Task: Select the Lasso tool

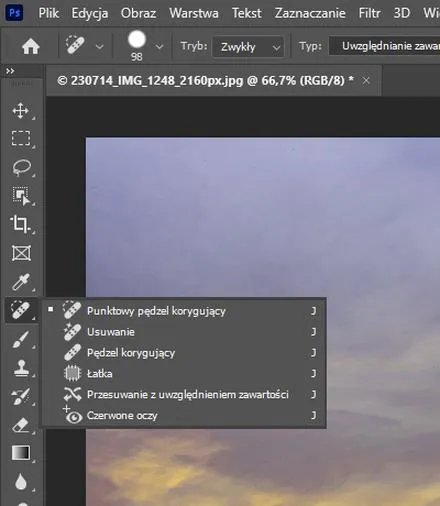Action: click(x=21, y=167)
